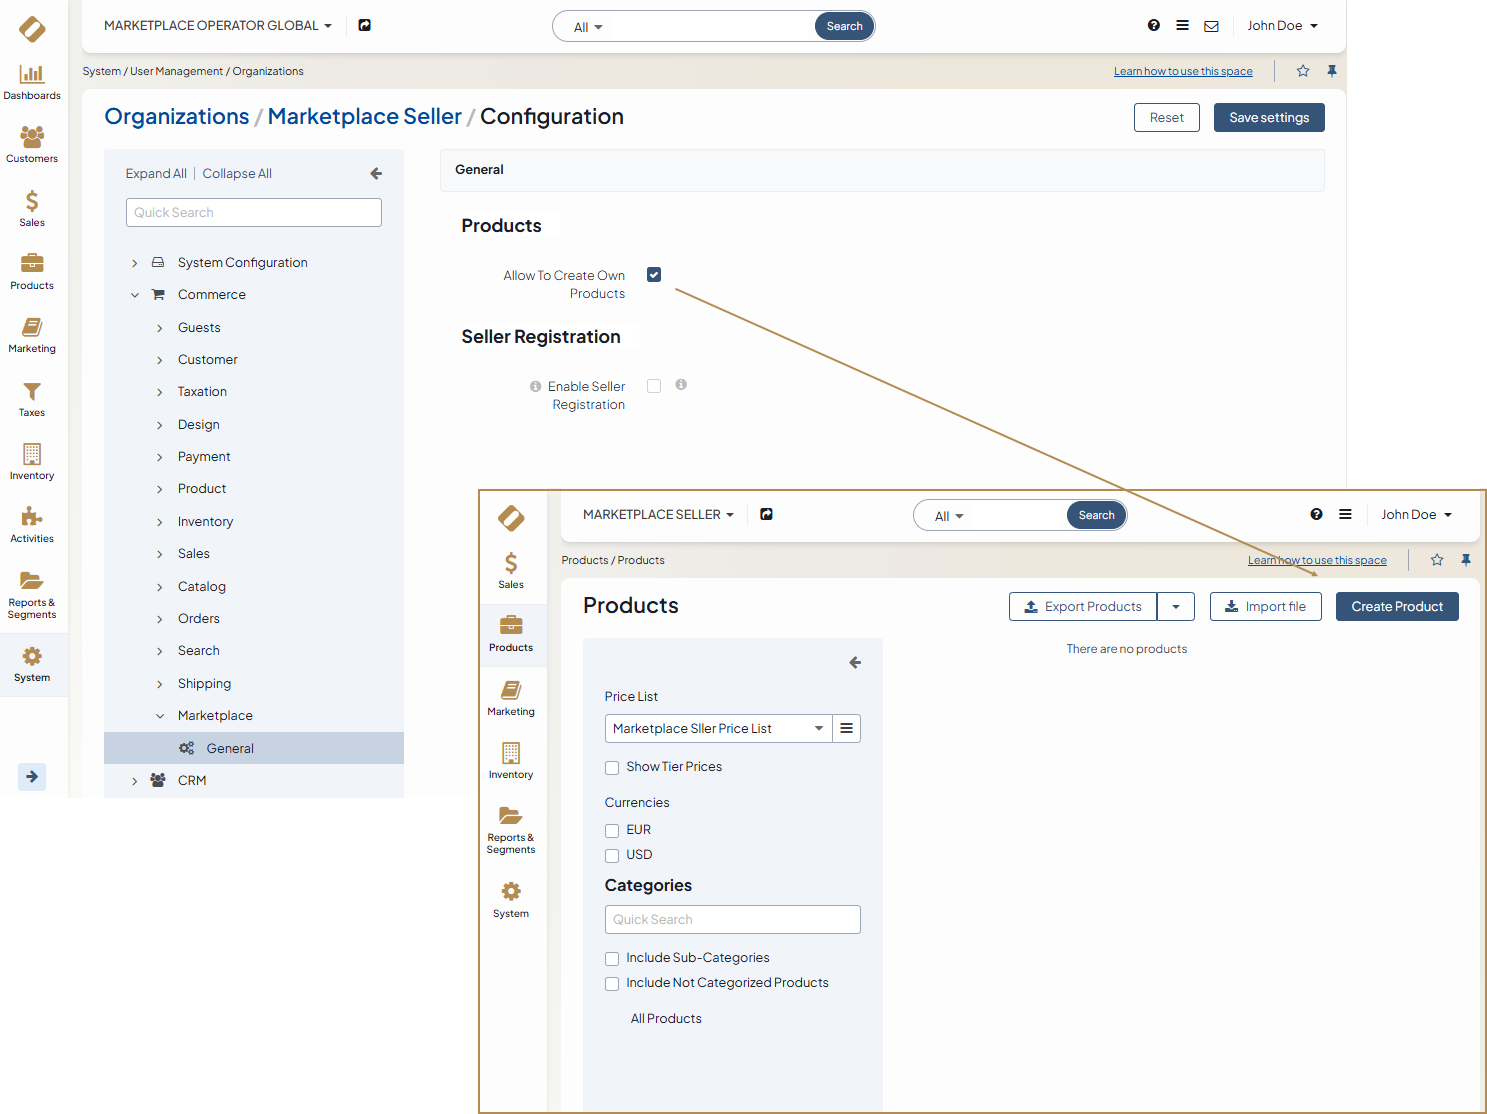1487x1114 pixels.
Task: Select General under Marketplace in tree
Action: point(230,748)
